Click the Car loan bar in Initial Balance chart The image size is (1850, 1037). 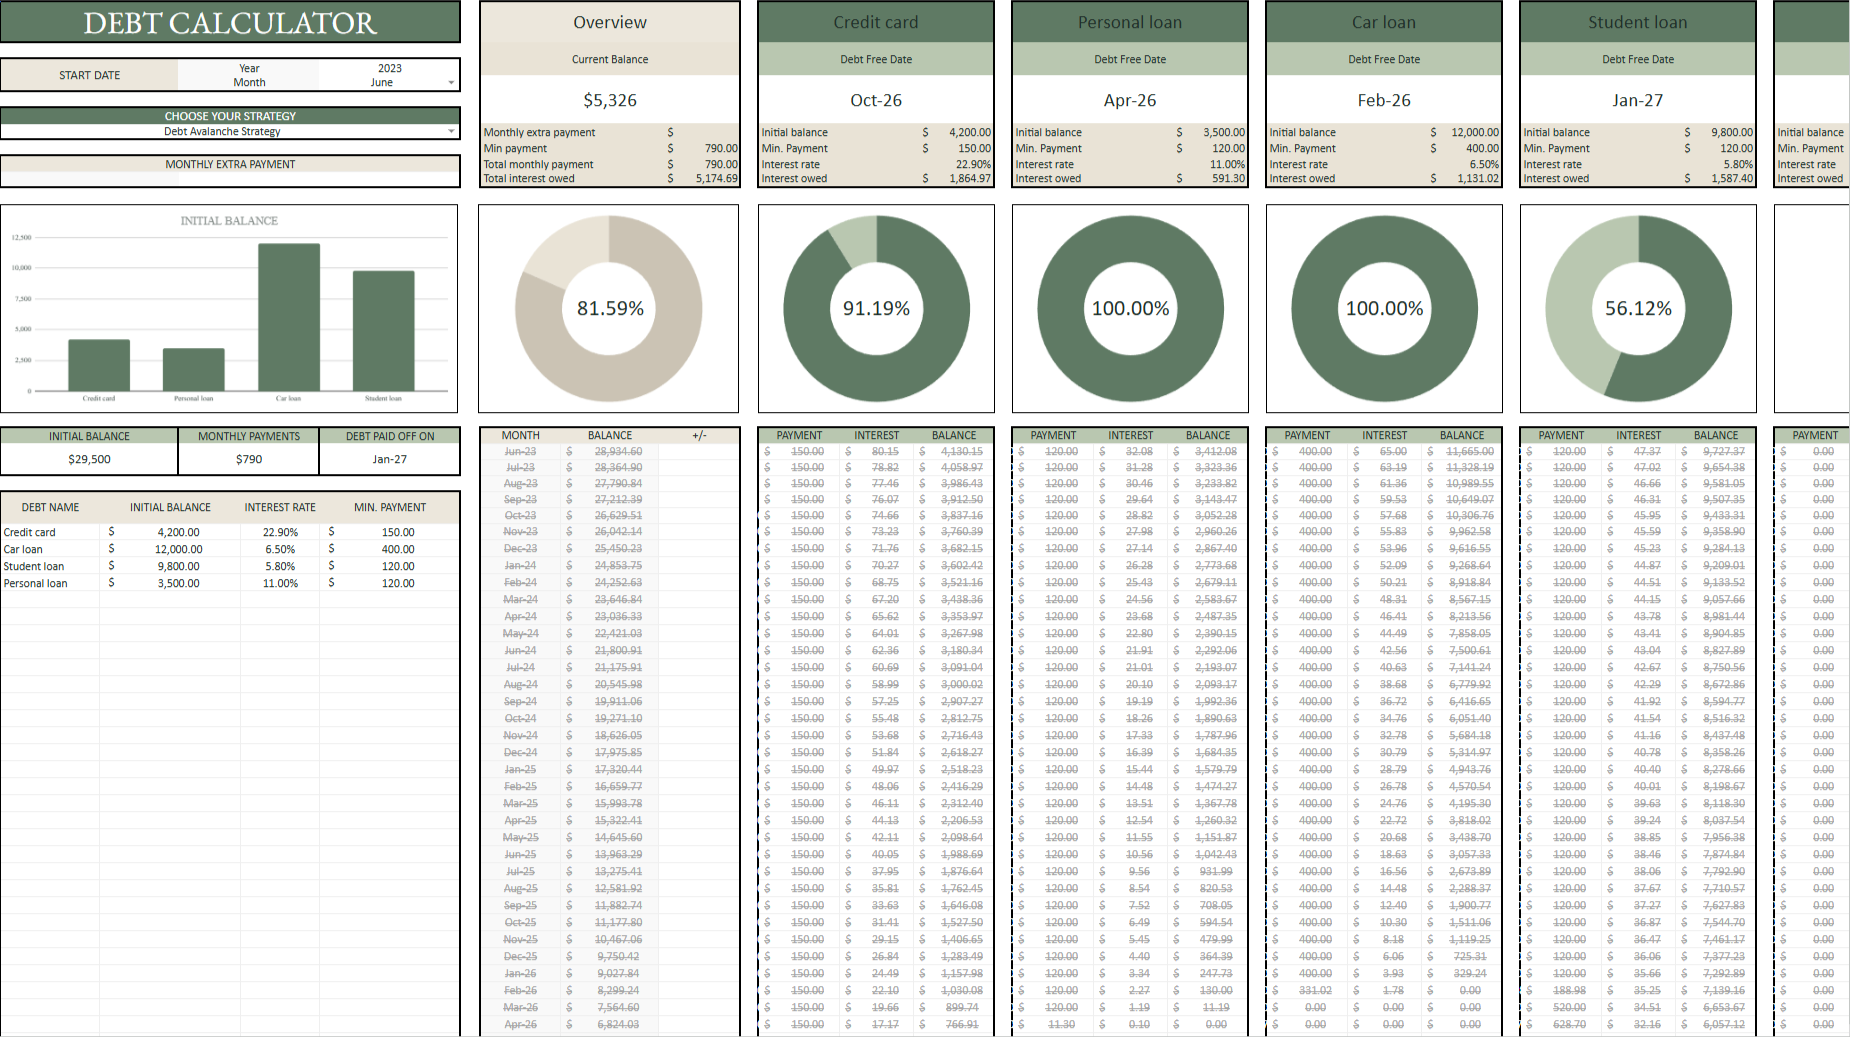point(289,317)
